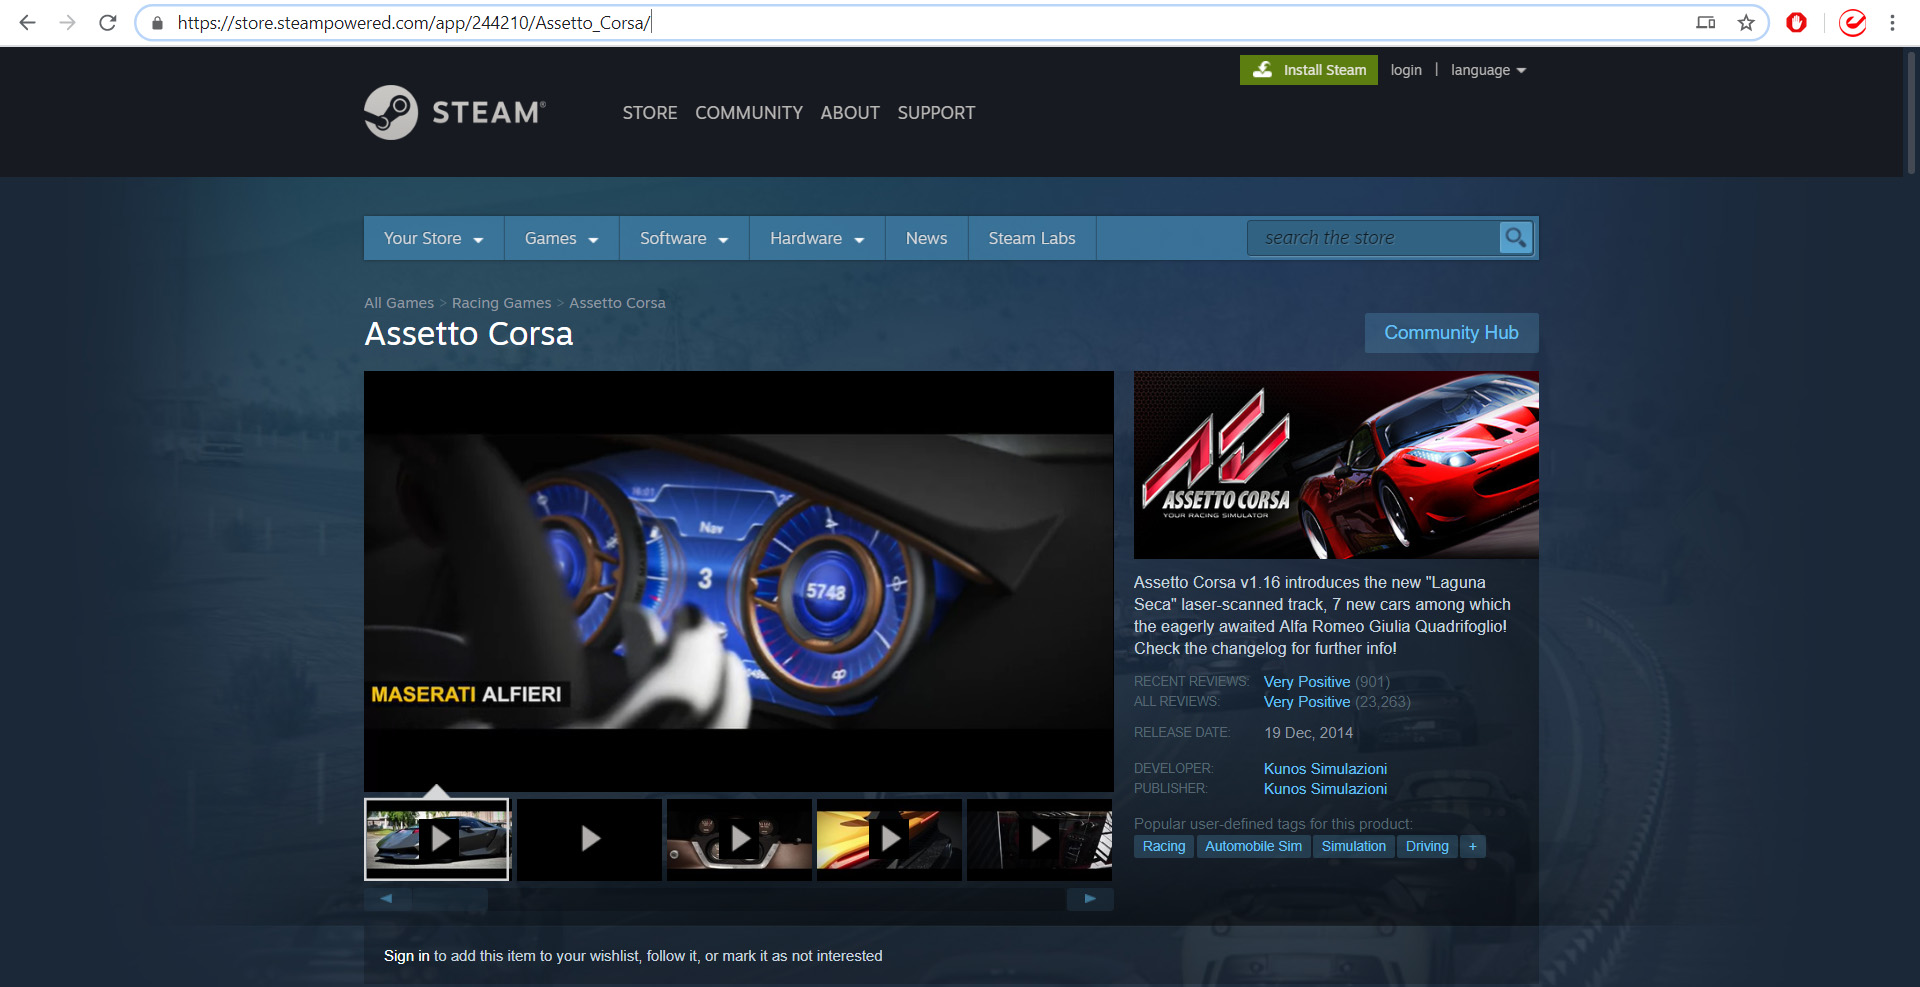Click the browser back arrow

click(x=27, y=22)
